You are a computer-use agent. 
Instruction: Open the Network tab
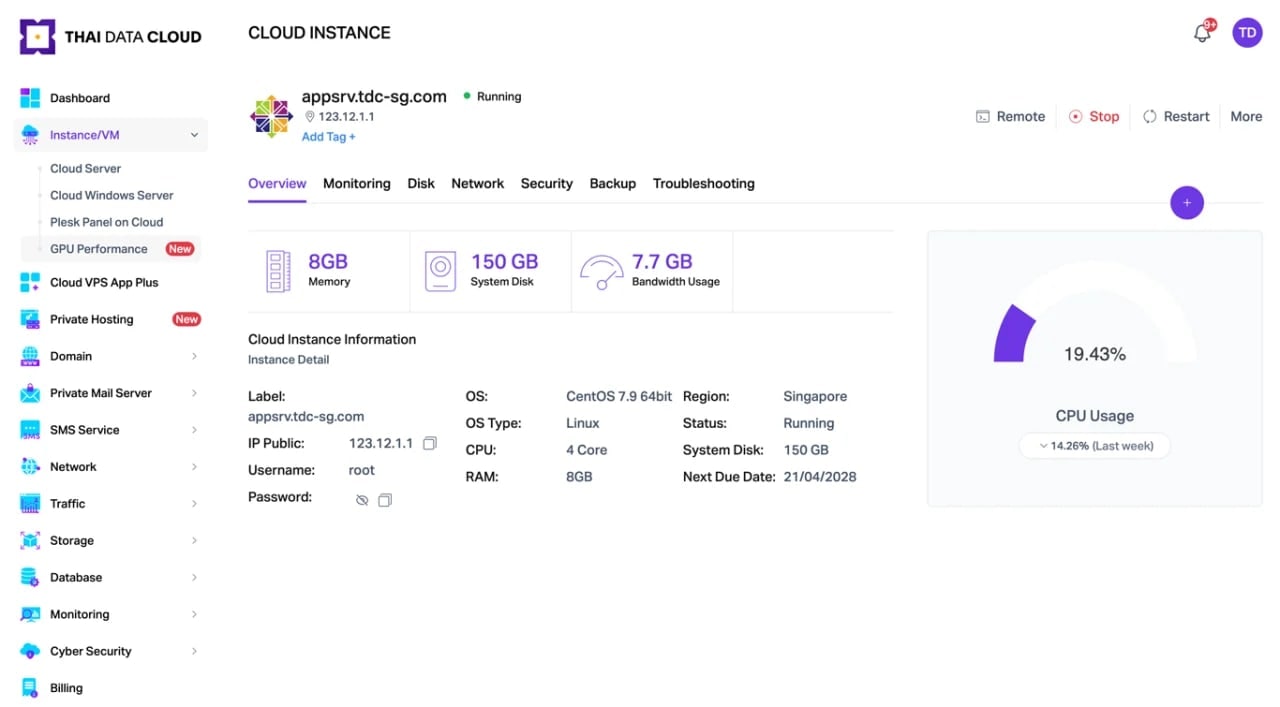[478, 183]
